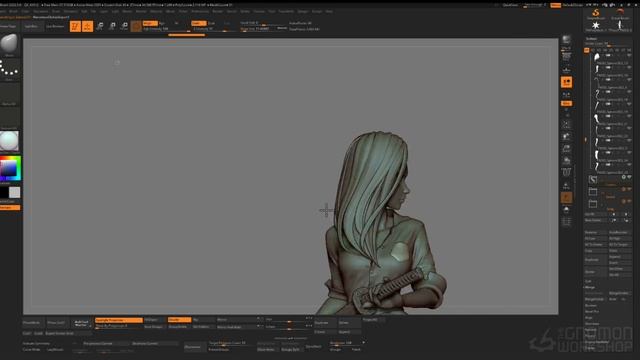Image resolution: width=640 pixels, height=360 pixels.
Task: Toggle the orange Mrgb button
Action: (150, 23)
